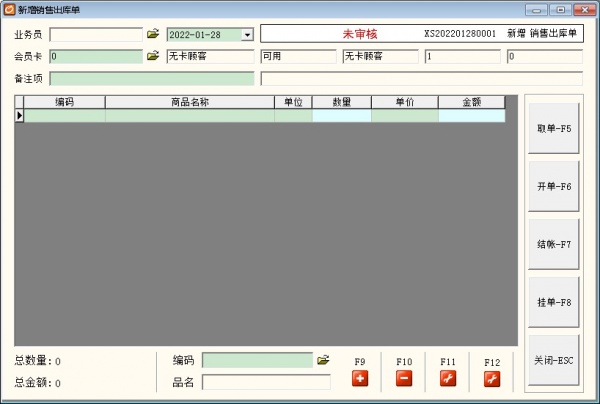Image resolution: width=600 pixels, height=404 pixels.
Task: Click the 总金额: 0 label
Action: click(x=38, y=382)
